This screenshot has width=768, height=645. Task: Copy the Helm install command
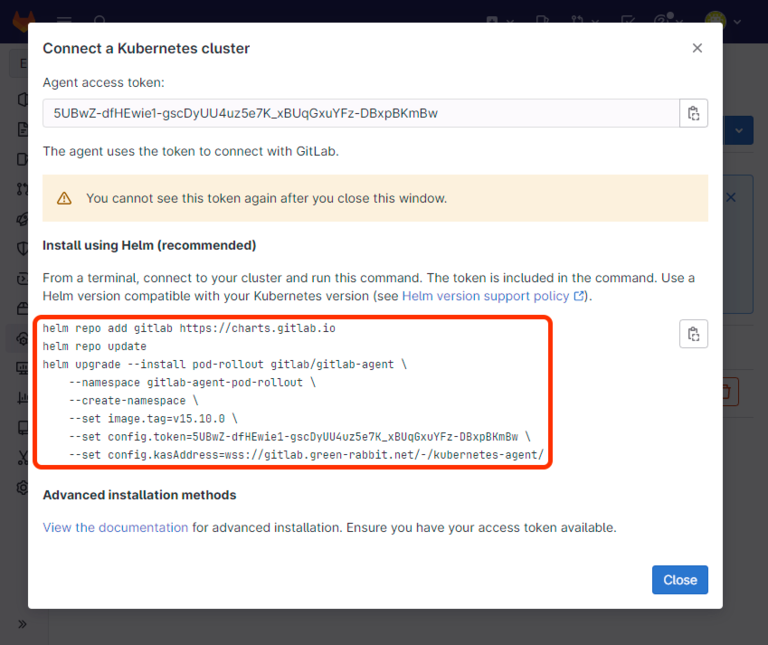[693, 334]
